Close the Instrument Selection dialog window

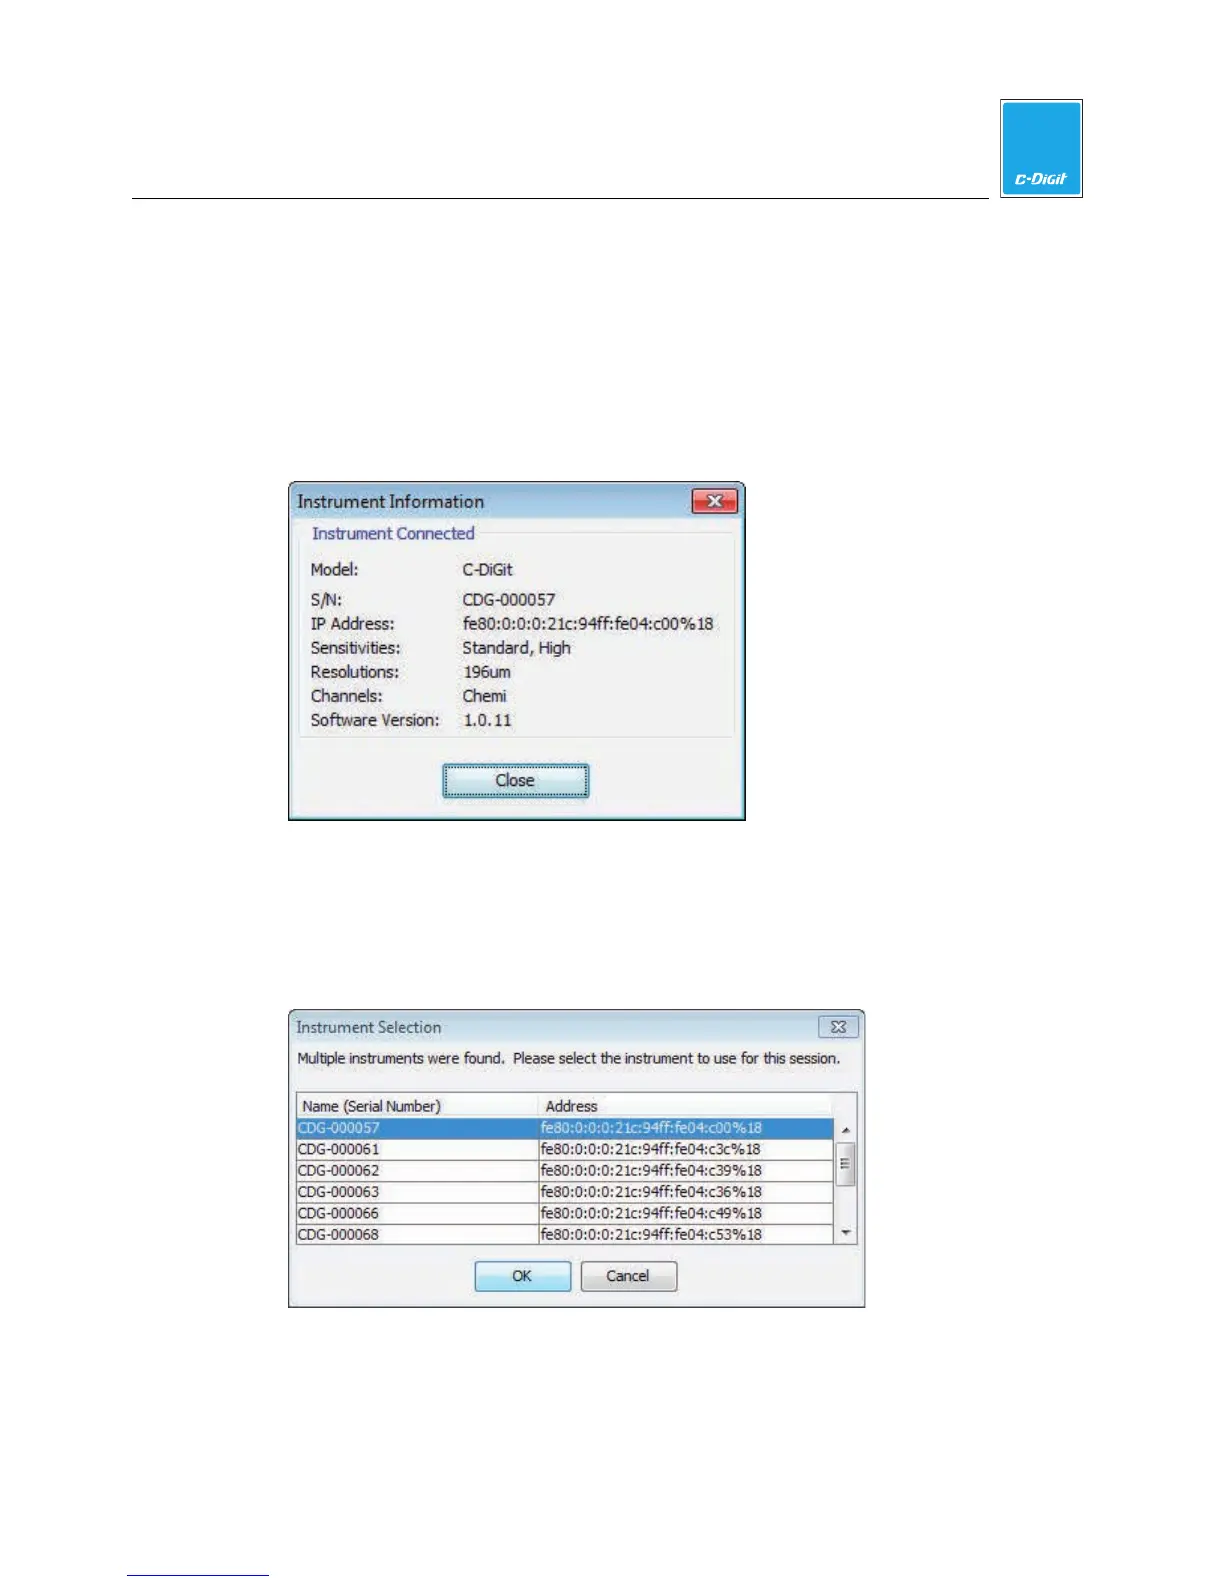click(838, 1027)
